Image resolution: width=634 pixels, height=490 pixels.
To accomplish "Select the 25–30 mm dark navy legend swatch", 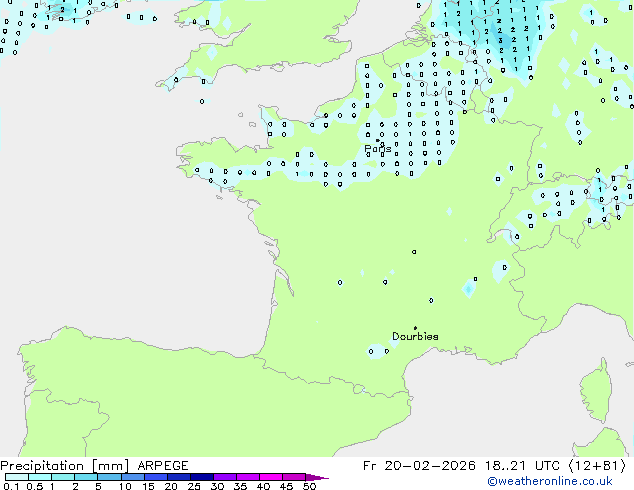I will pyautogui.click(x=202, y=477).
